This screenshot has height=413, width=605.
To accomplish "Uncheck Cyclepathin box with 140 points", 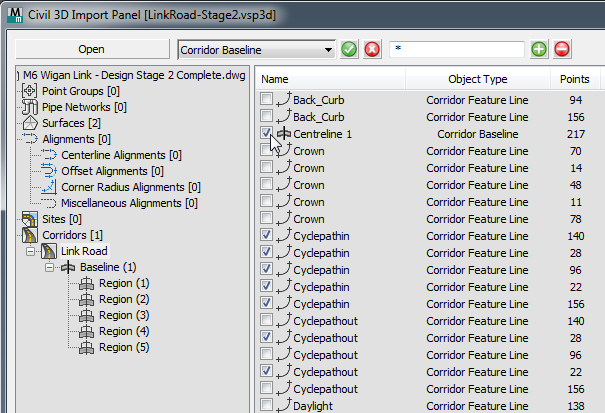I will tap(266, 235).
